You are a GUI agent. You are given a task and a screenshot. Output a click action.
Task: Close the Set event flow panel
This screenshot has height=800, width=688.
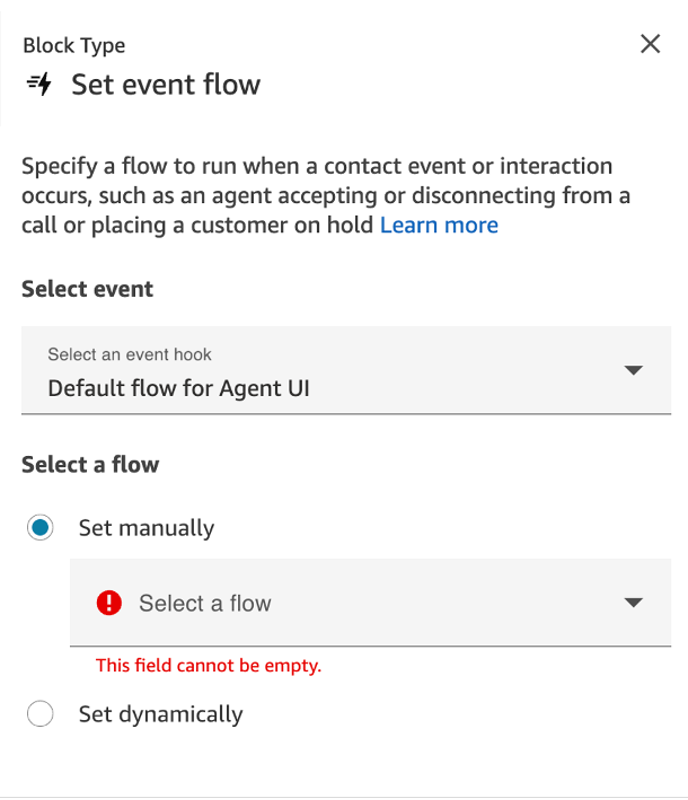(650, 44)
